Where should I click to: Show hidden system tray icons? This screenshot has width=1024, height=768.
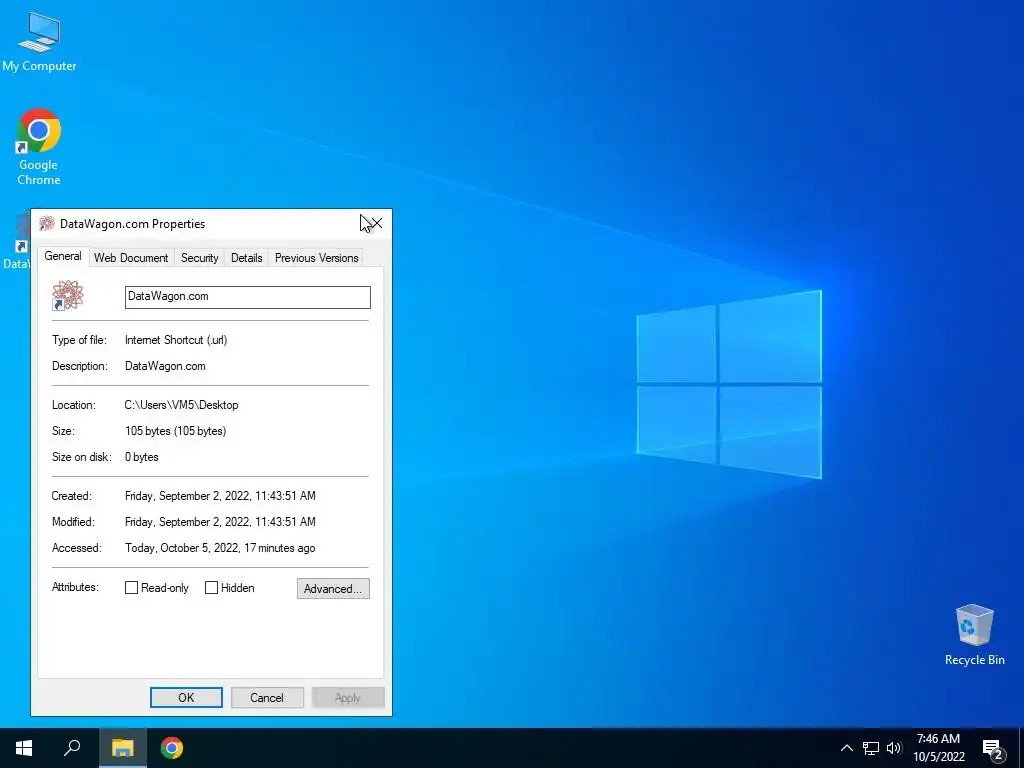tap(846, 748)
